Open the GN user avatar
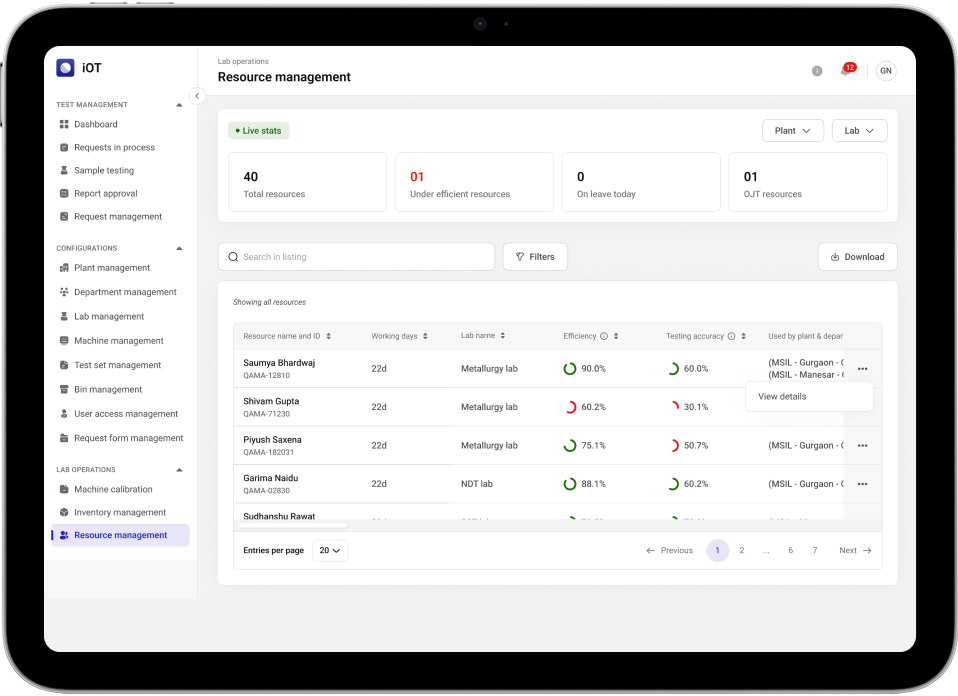Viewport: 958px width, 696px height. point(885,71)
